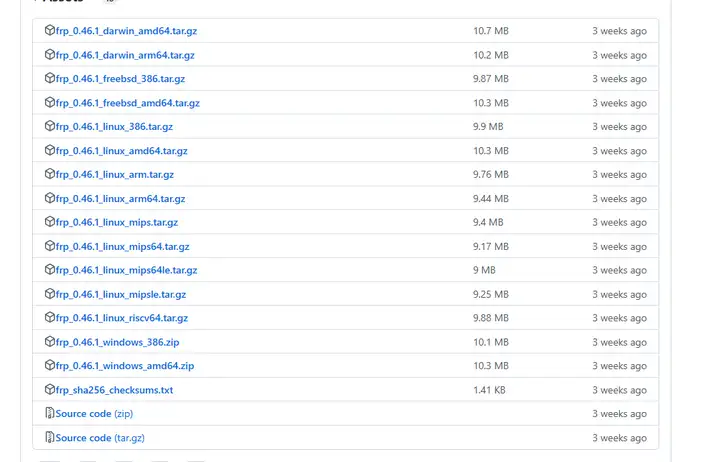Download frp_0.46.1_darwin_arm64.tar.gz
Screen dimensions: 720x462
click(125, 56)
